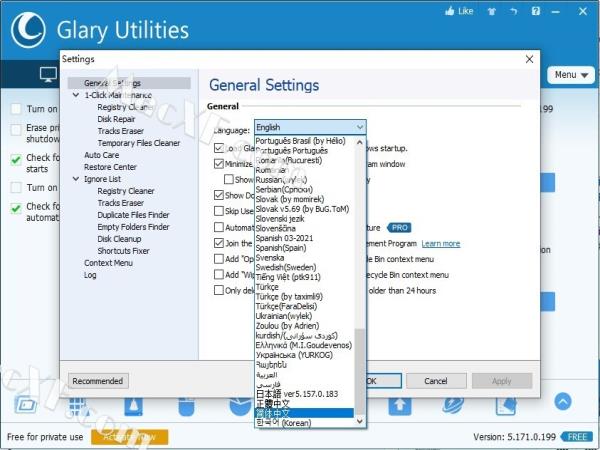Toggle the 'Minimize' checkbox in General Settings
The height and width of the screenshot is (450, 600).
click(219, 164)
